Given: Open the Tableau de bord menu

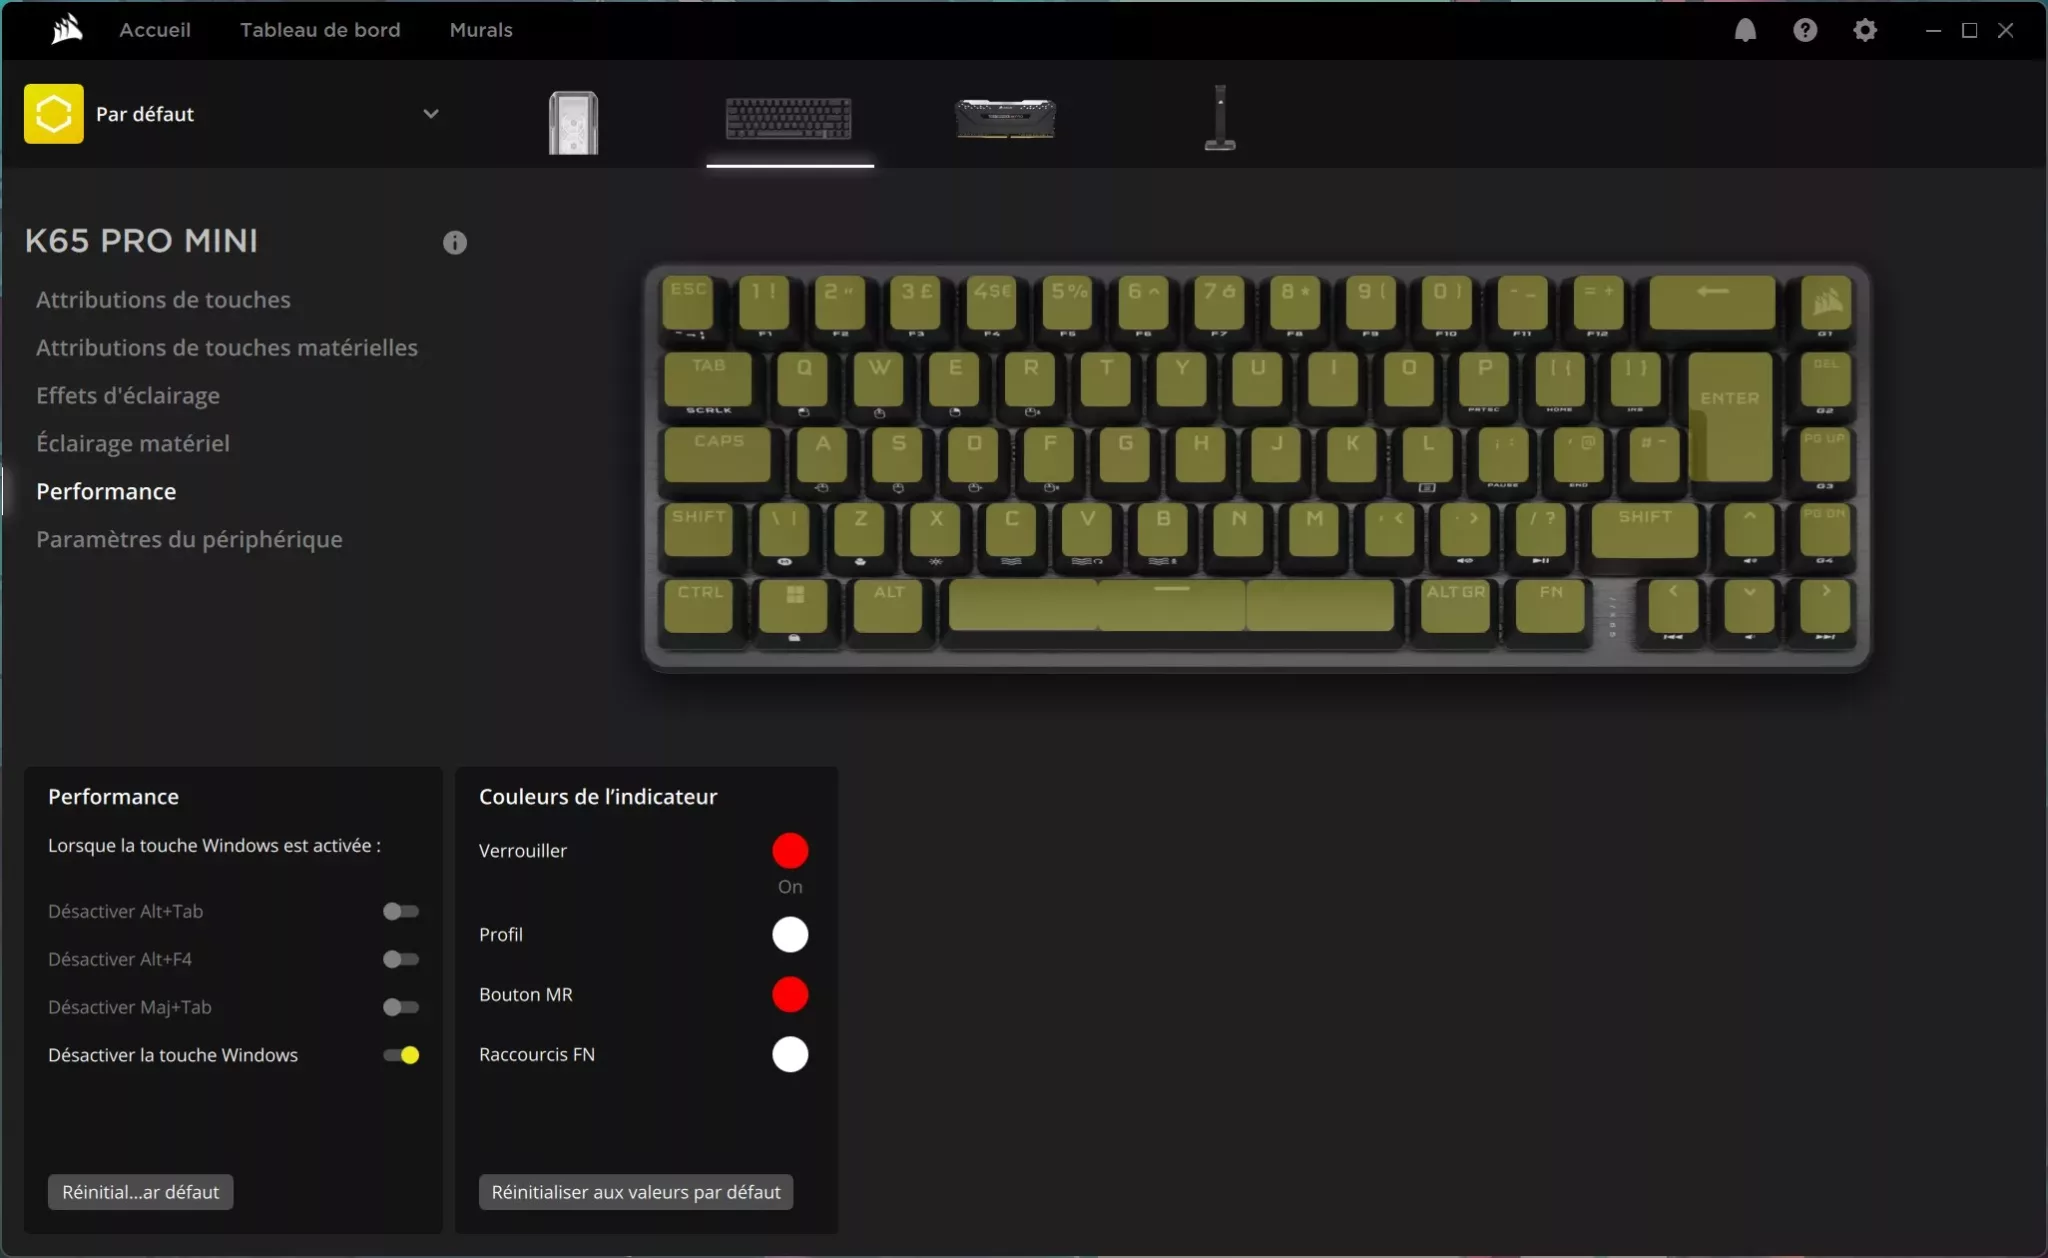Looking at the screenshot, I should tap(320, 30).
